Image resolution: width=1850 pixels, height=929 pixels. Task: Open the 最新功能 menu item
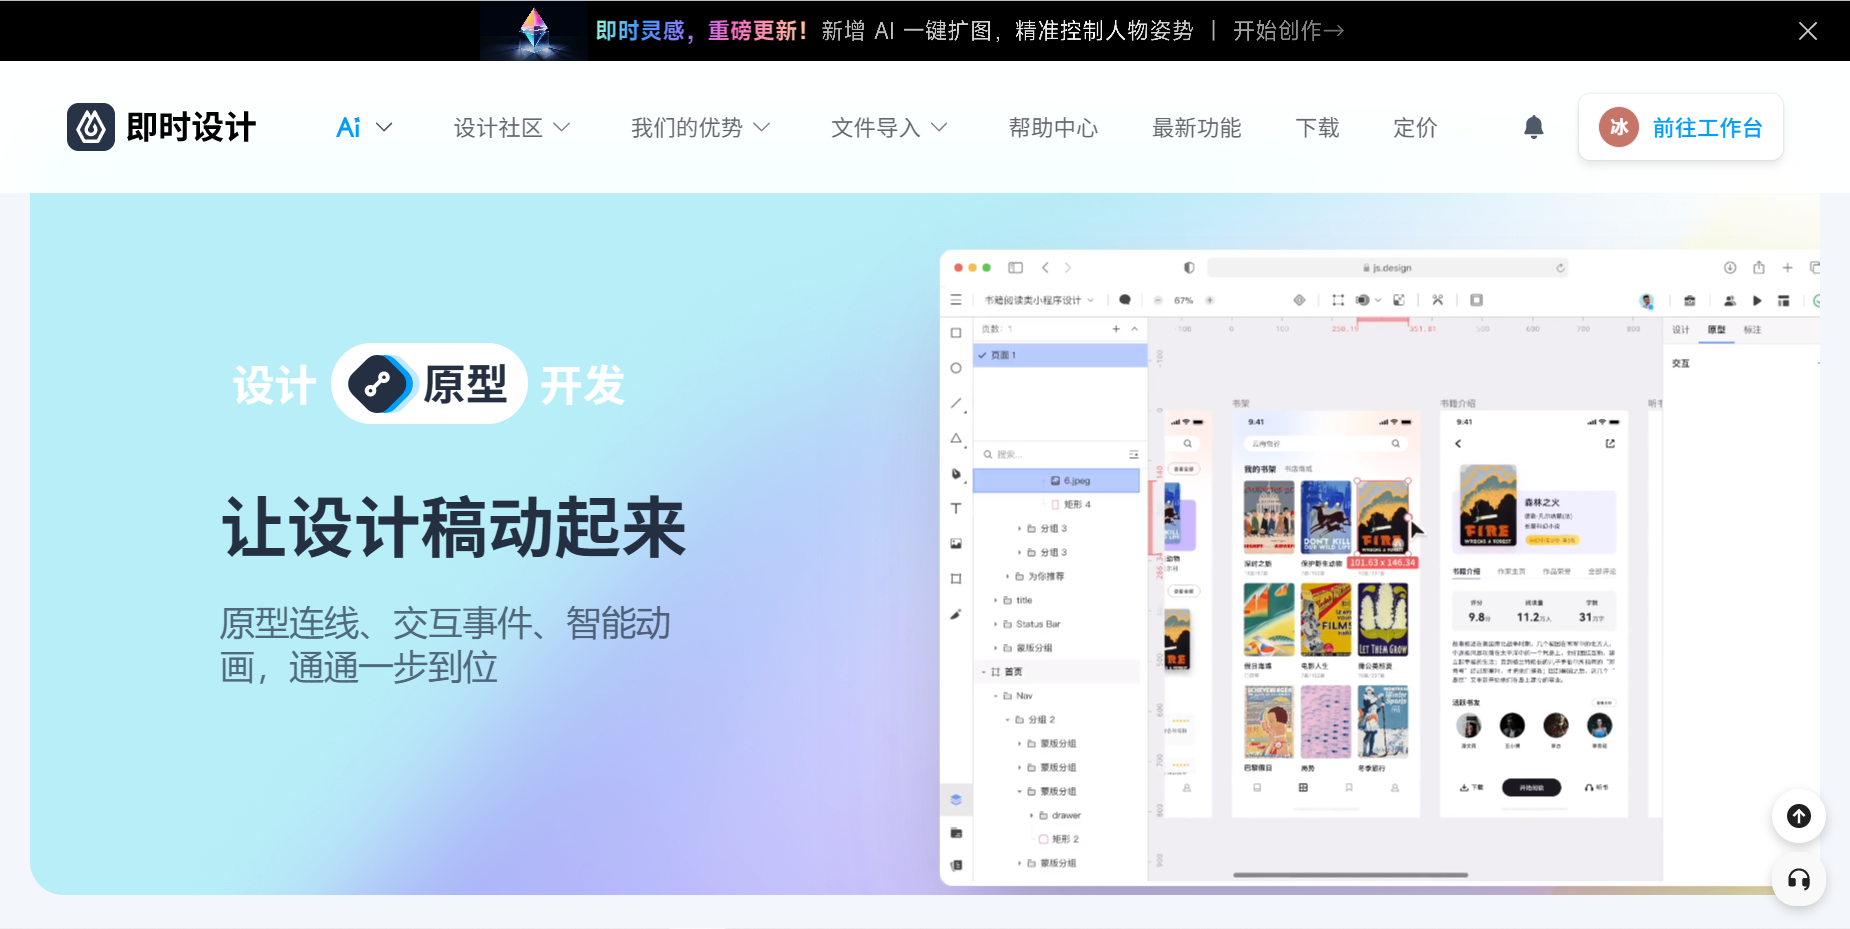pos(1196,127)
